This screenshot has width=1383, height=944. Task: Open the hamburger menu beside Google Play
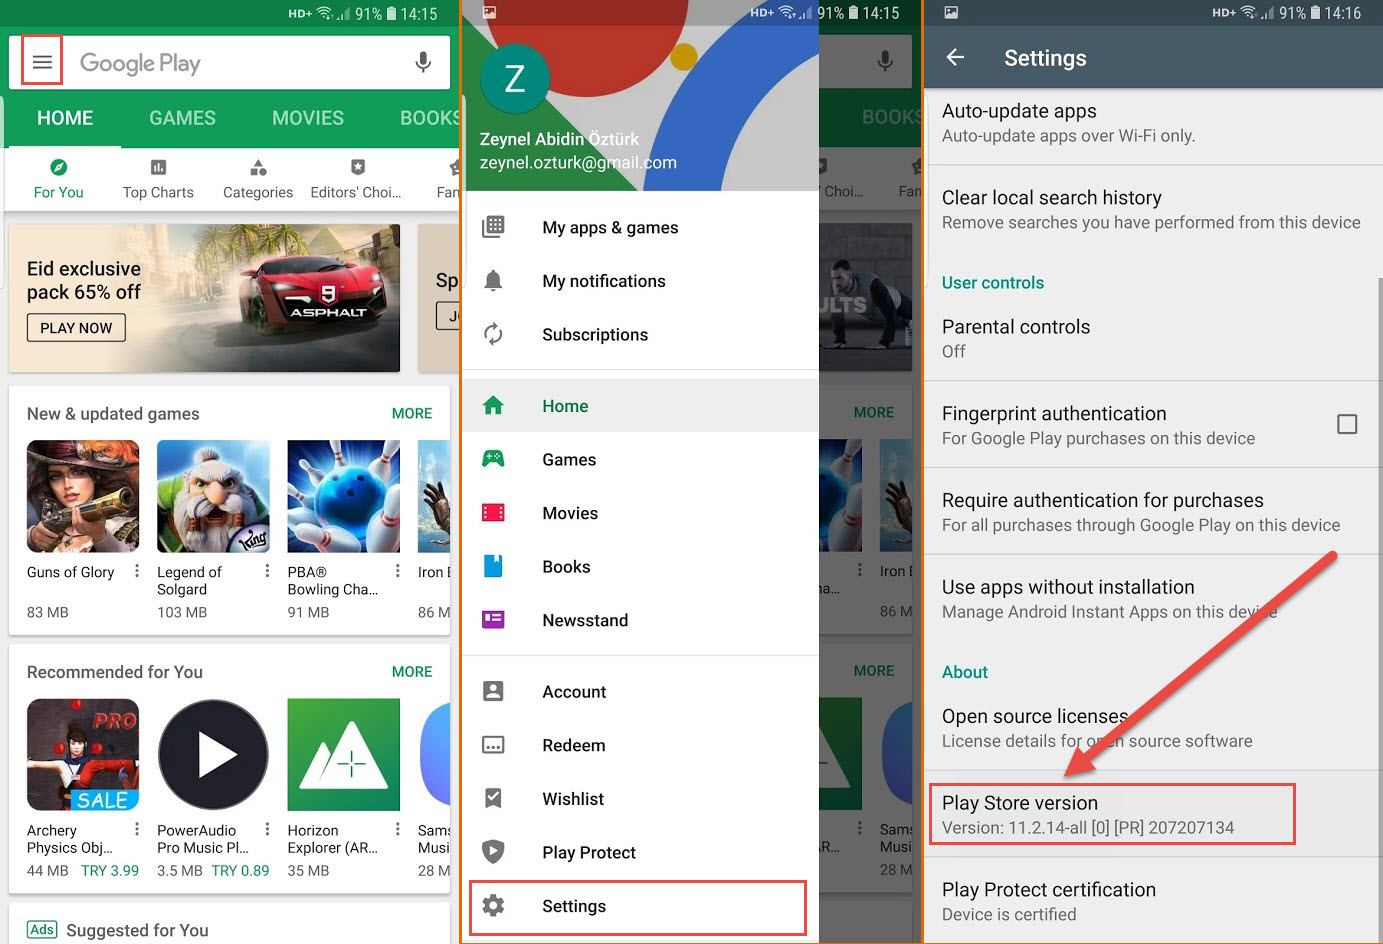click(42, 62)
